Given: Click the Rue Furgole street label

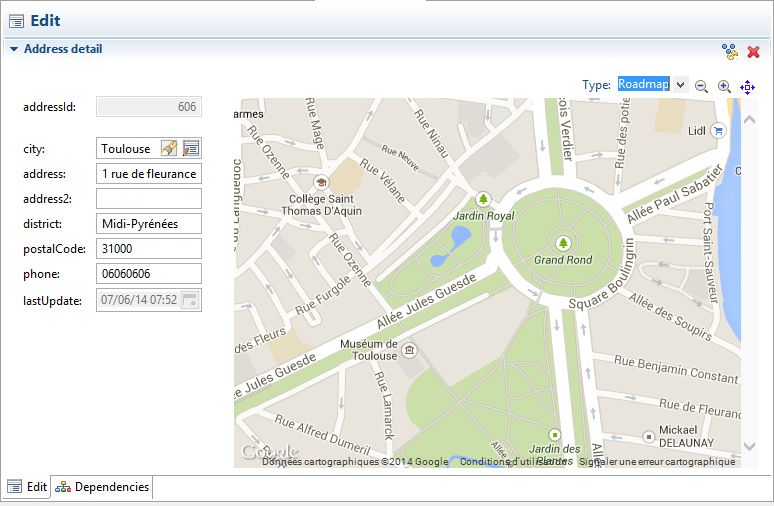Looking at the screenshot, I should click(x=324, y=295).
